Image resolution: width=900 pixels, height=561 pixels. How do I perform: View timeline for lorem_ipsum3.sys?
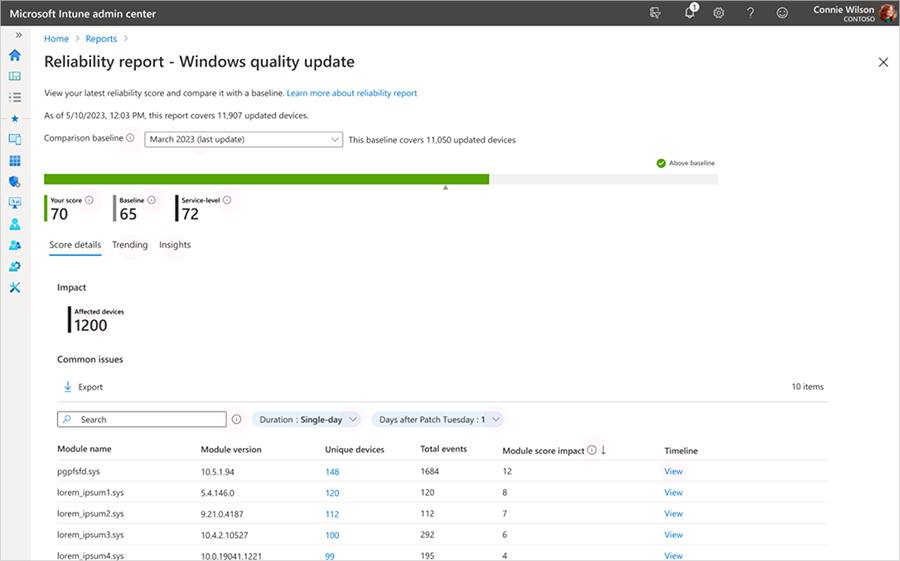[673, 535]
